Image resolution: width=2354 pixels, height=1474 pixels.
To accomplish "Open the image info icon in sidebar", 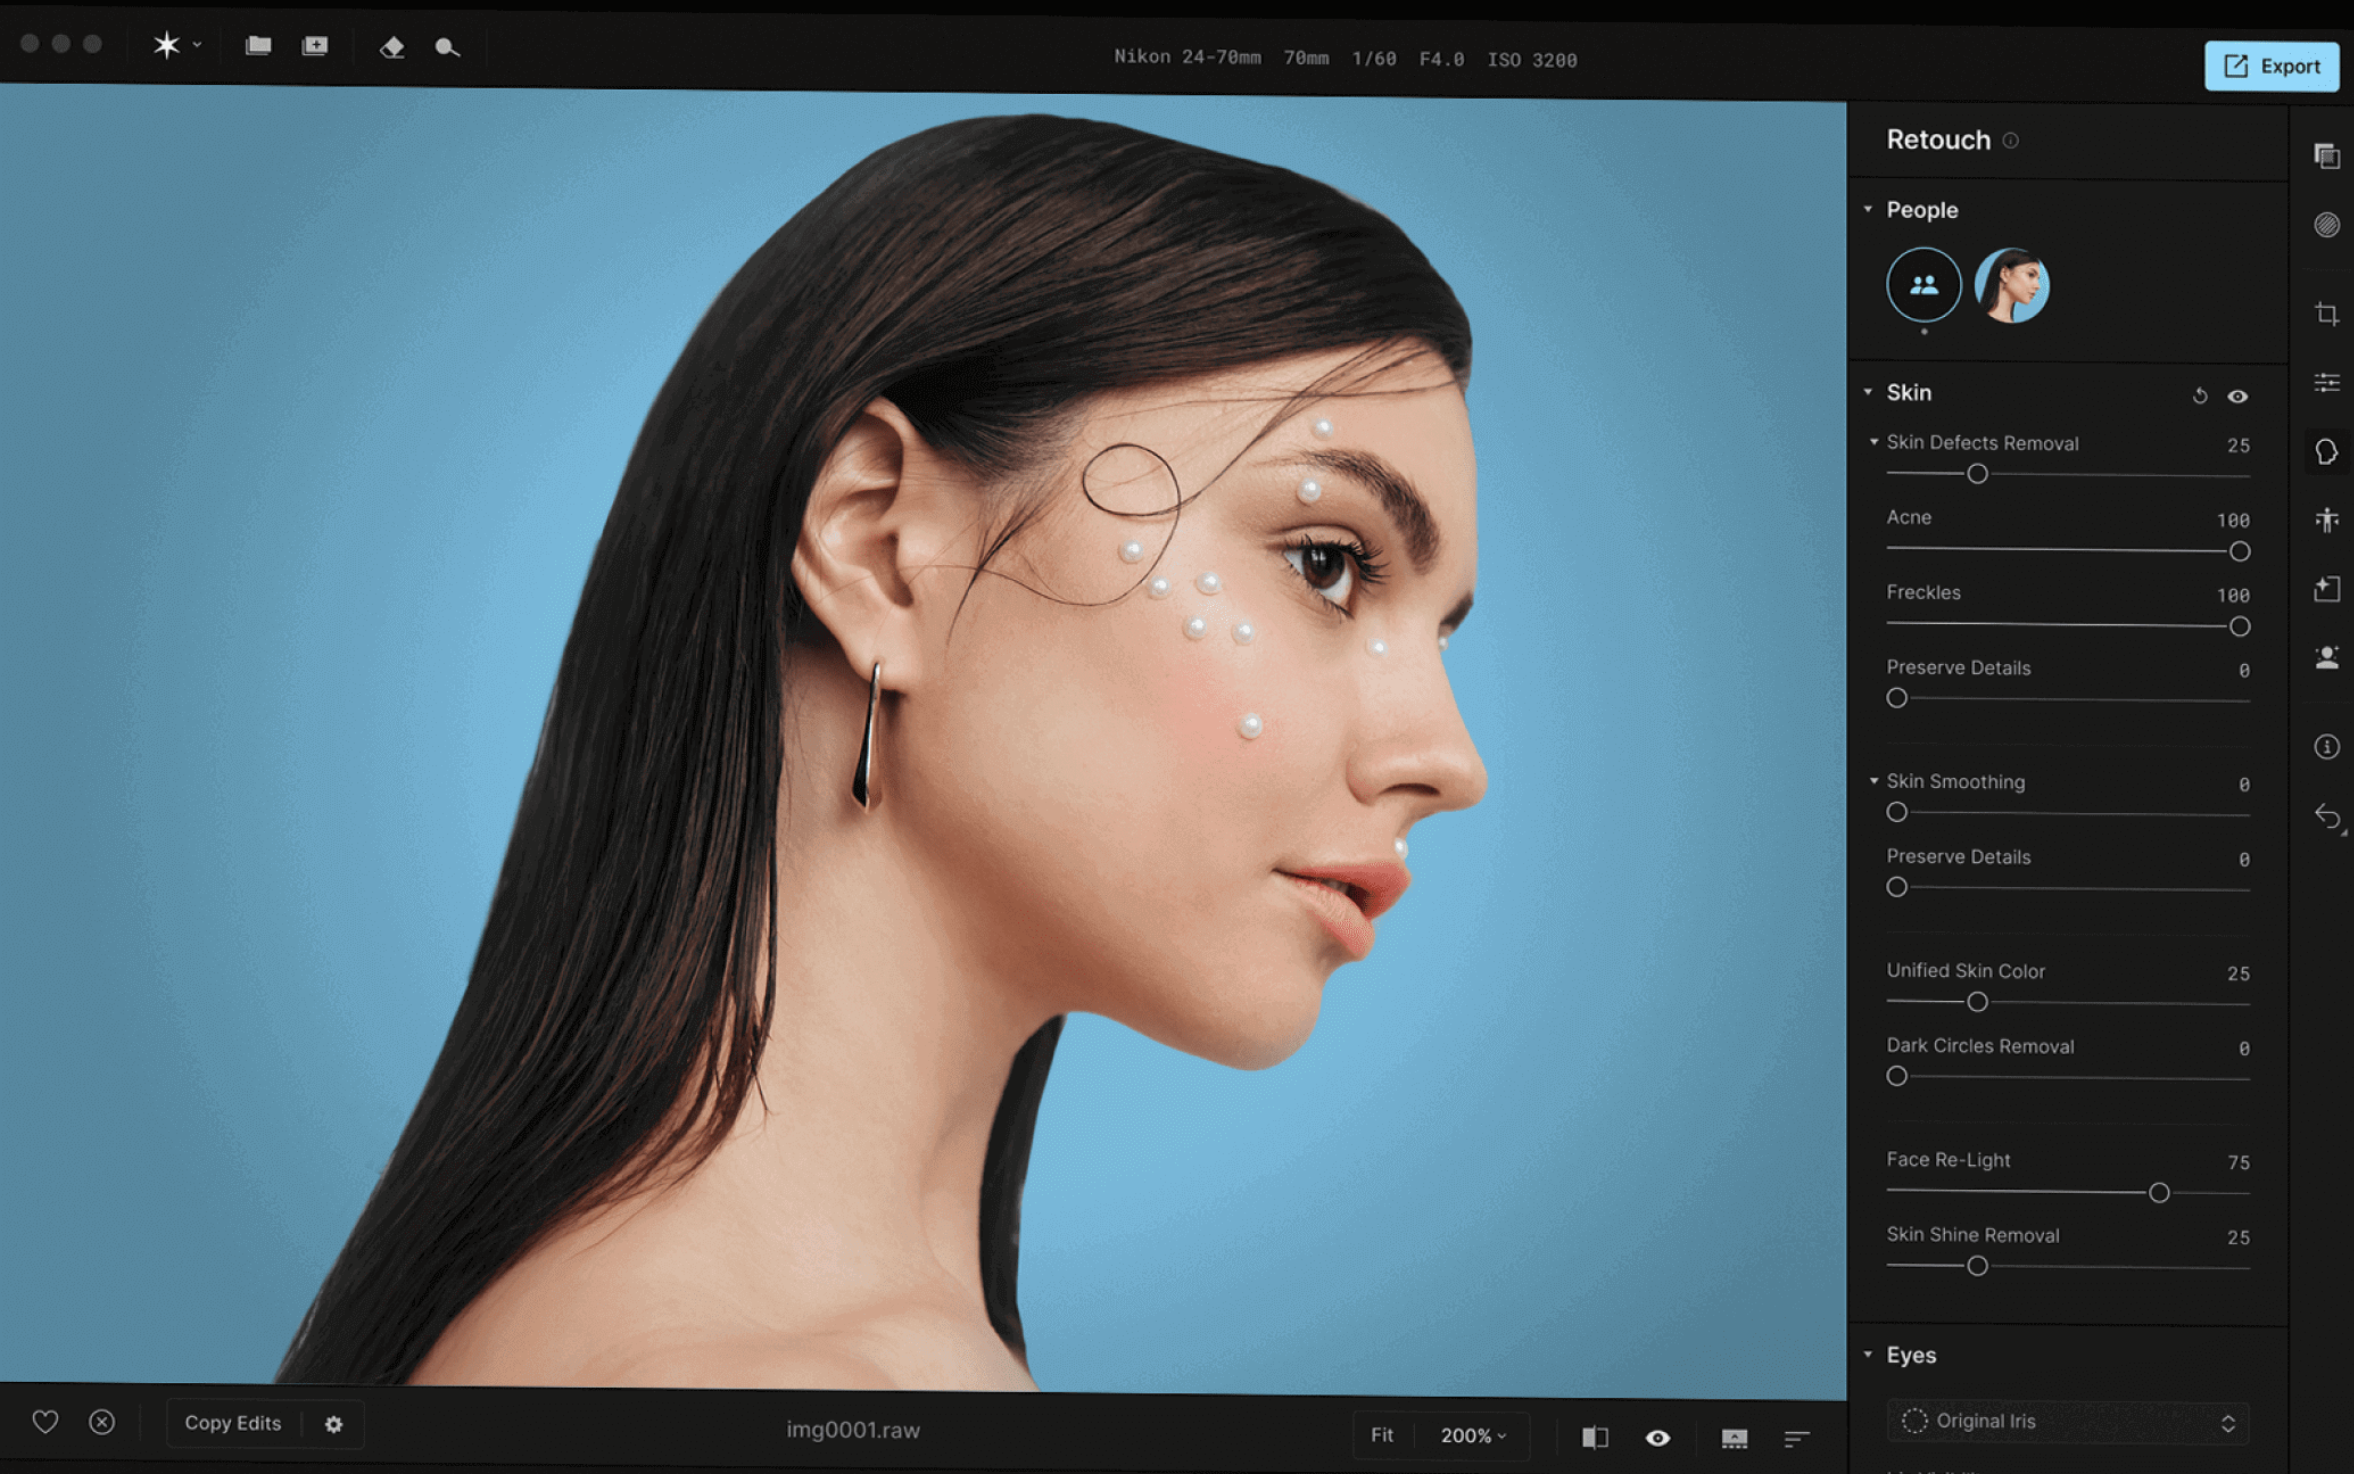I will 2327,747.
